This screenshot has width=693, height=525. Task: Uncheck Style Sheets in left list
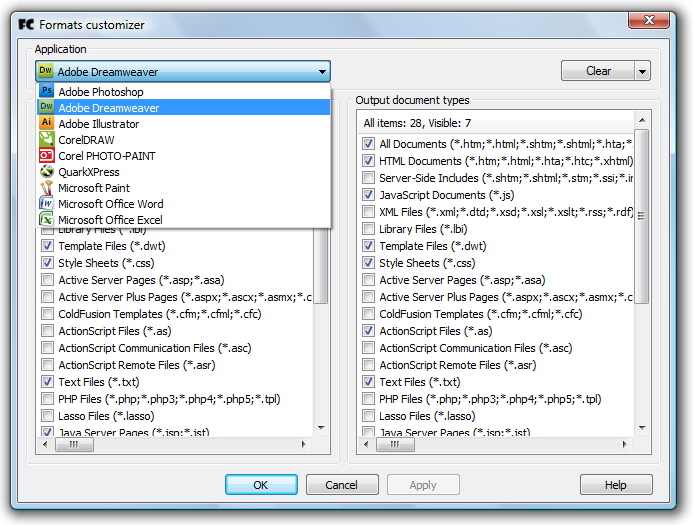(47, 262)
